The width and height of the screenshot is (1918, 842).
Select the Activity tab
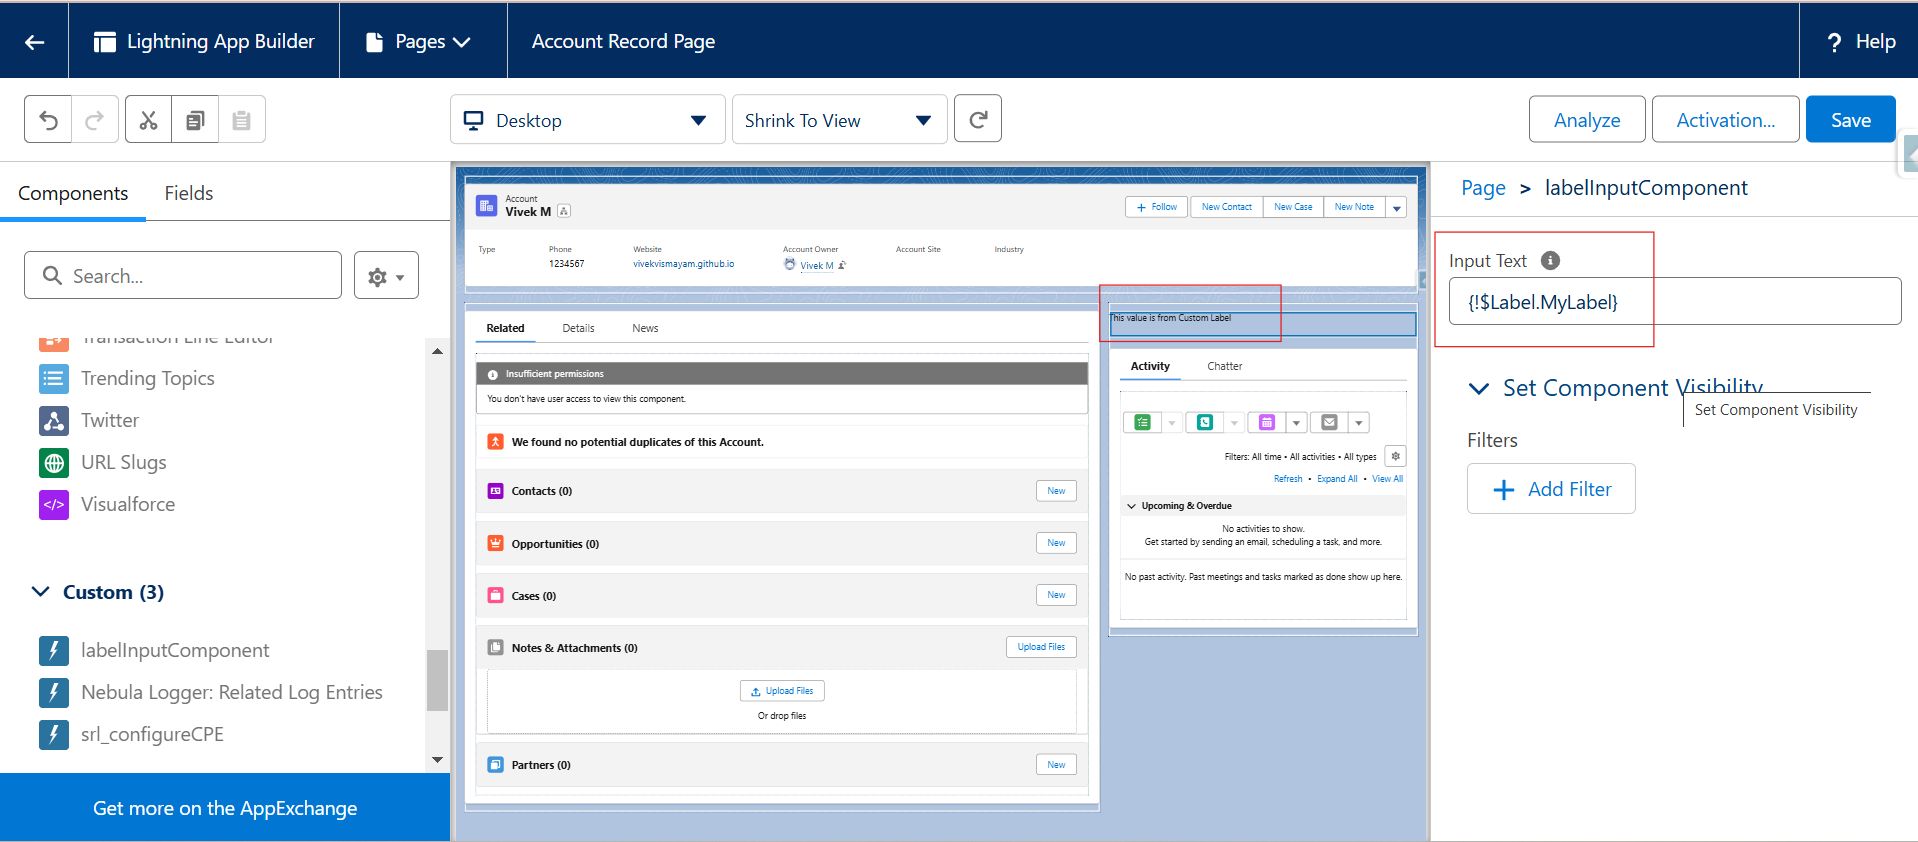click(1150, 366)
